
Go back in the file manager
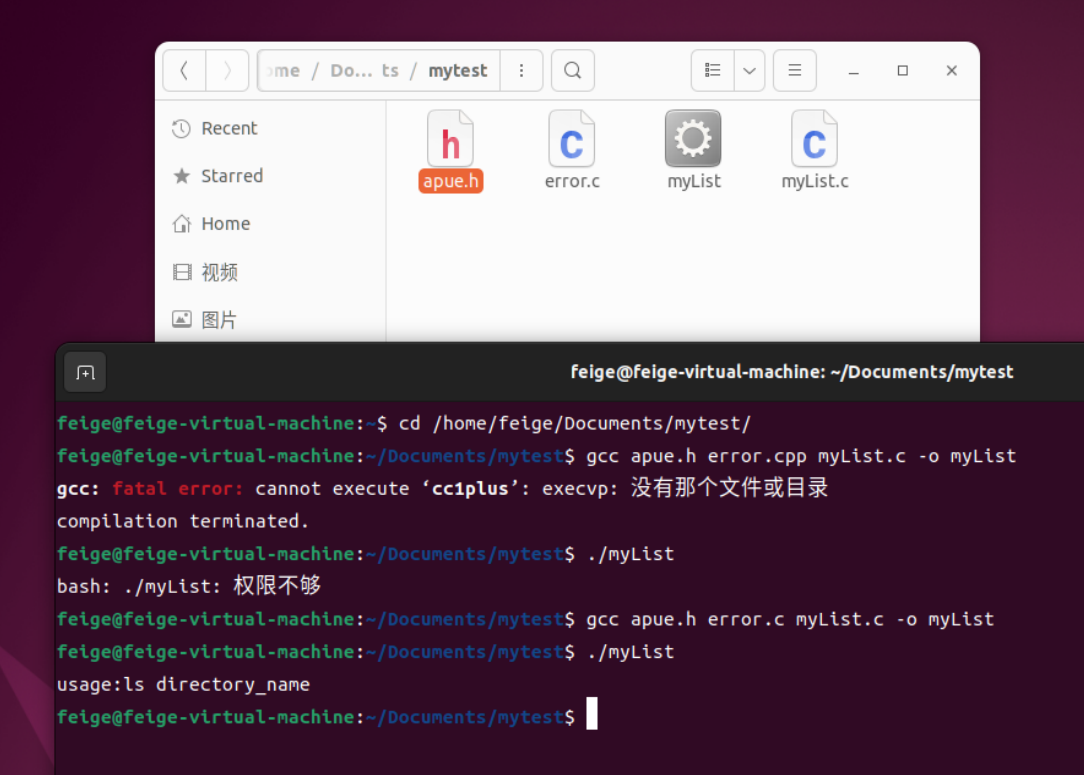pos(184,71)
